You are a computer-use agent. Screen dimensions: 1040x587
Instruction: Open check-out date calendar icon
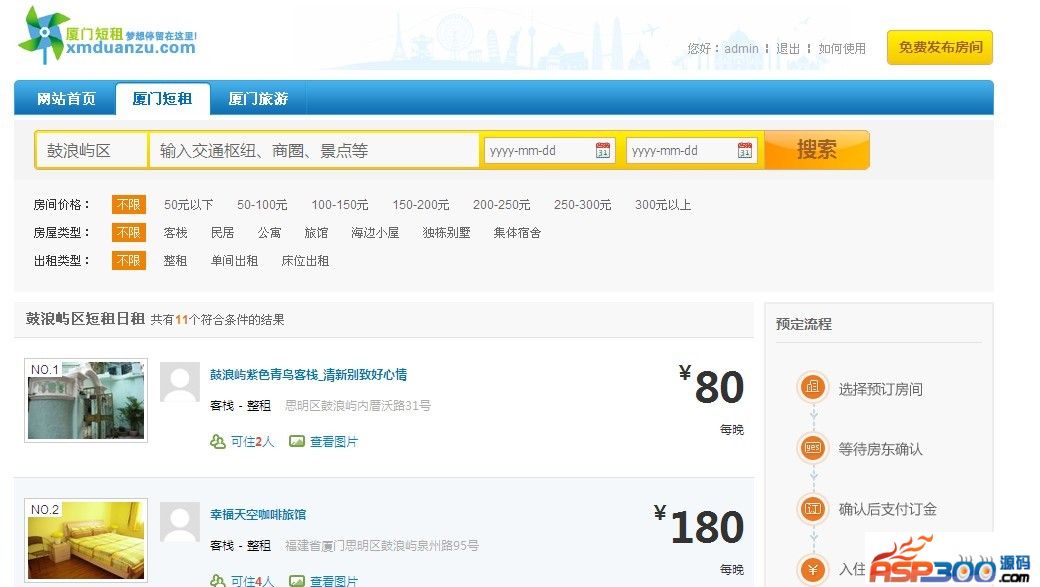pos(745,150)
